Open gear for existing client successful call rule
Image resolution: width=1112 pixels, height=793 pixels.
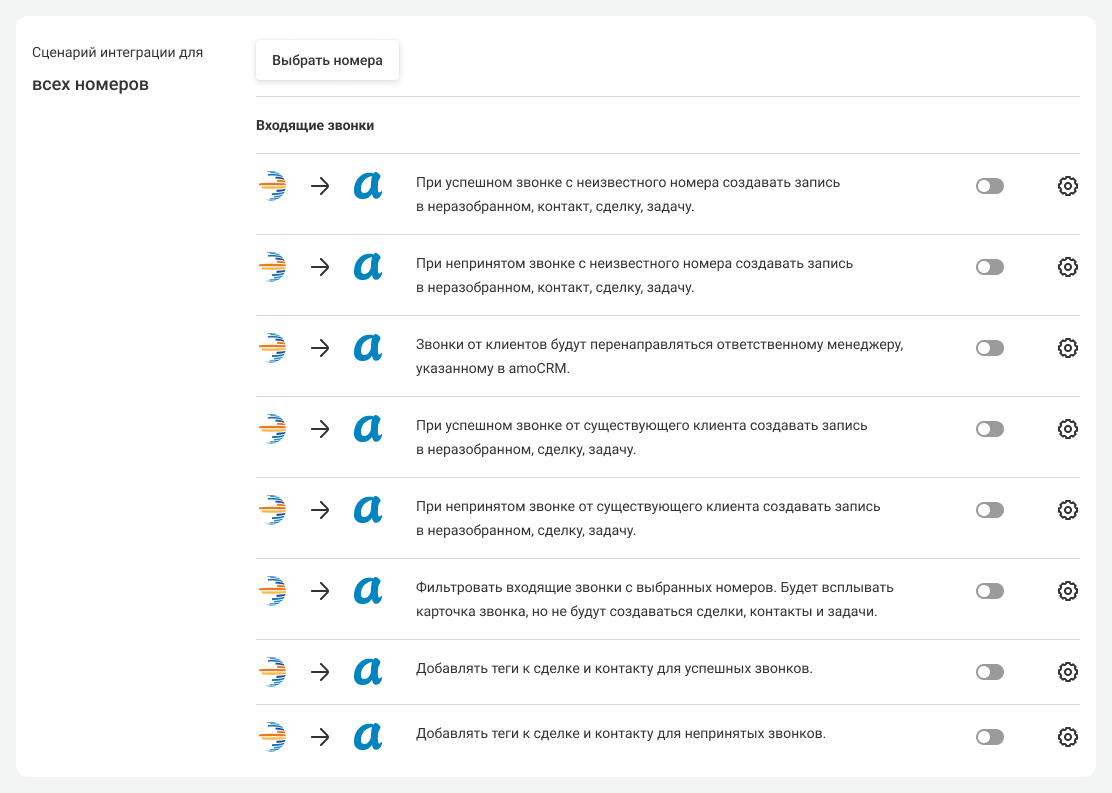1067,429
